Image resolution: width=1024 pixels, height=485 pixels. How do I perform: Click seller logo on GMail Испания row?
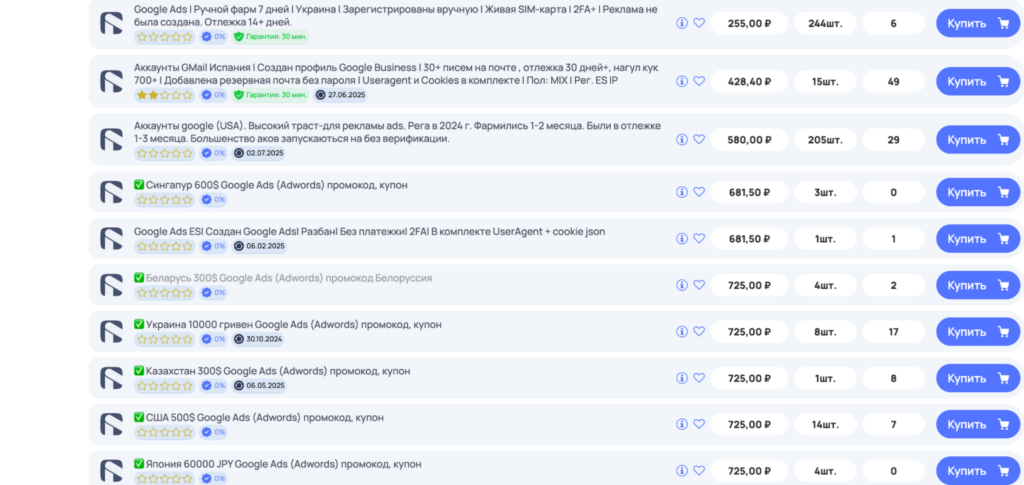(111, 82)
